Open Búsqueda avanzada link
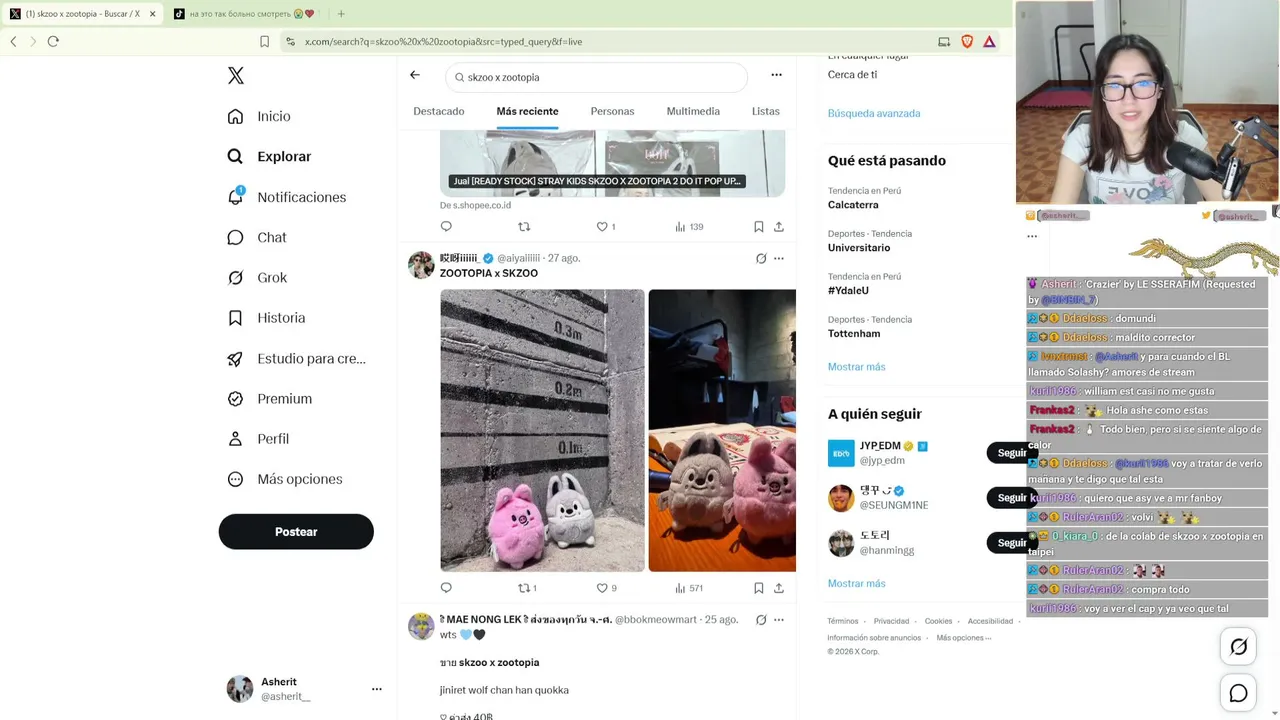The image size is (1280, 720). point(874,113)
